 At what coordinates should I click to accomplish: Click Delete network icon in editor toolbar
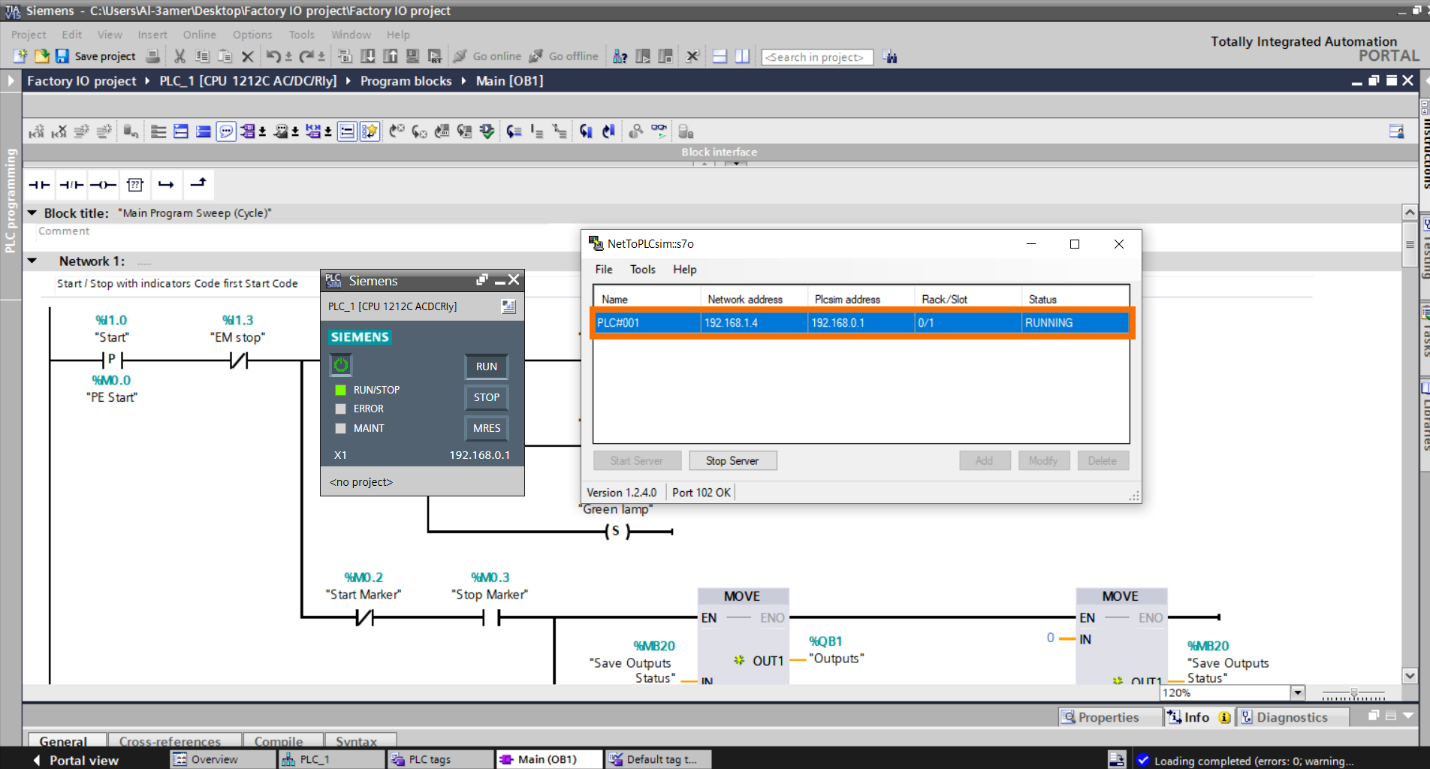click(60, 131)
